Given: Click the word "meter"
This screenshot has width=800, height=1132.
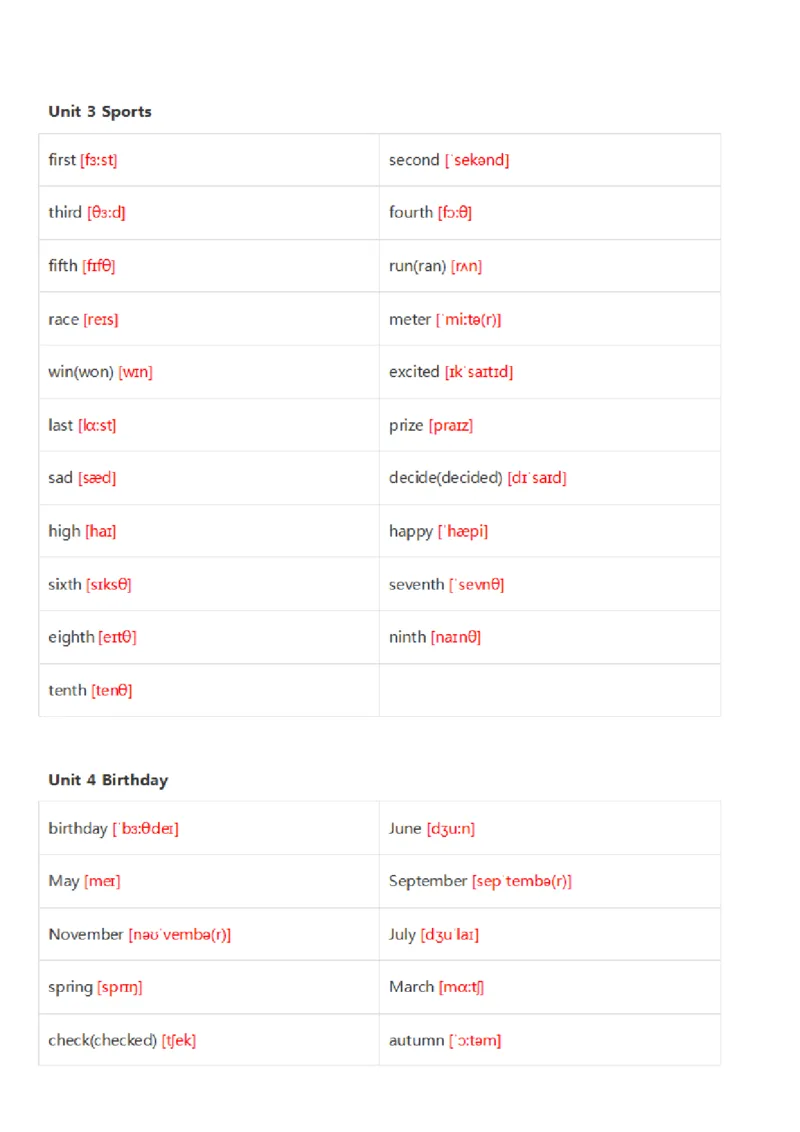Looking at the screenshot, I should 410,320.
